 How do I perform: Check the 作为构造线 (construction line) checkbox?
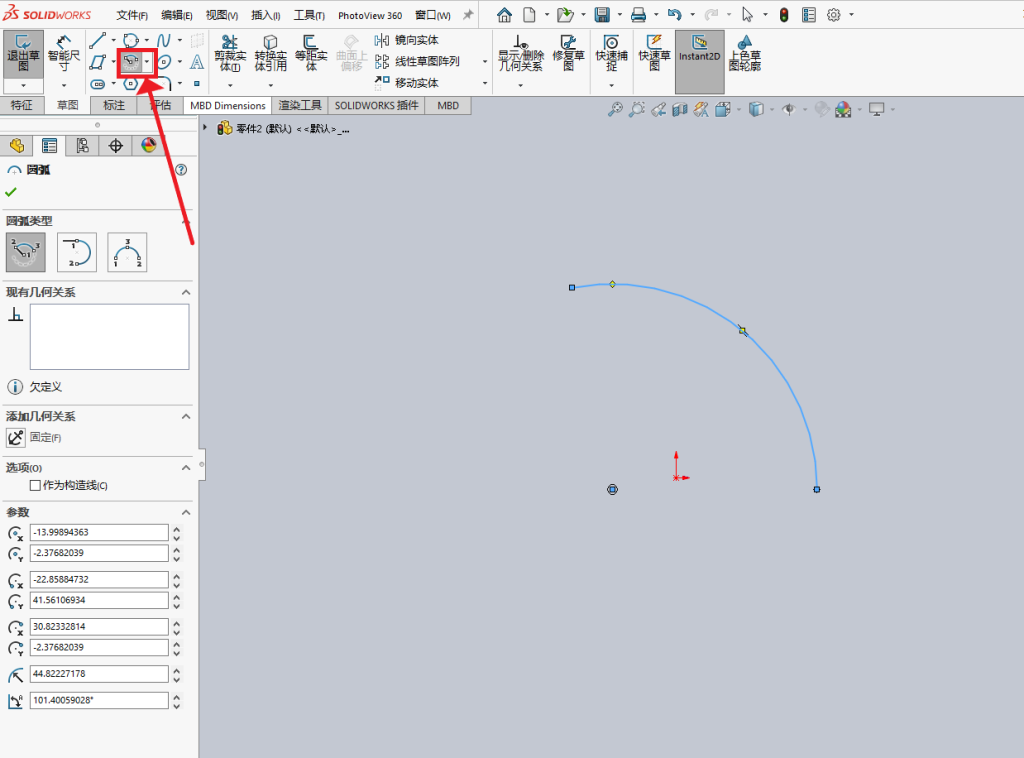(x=35, y=485)
